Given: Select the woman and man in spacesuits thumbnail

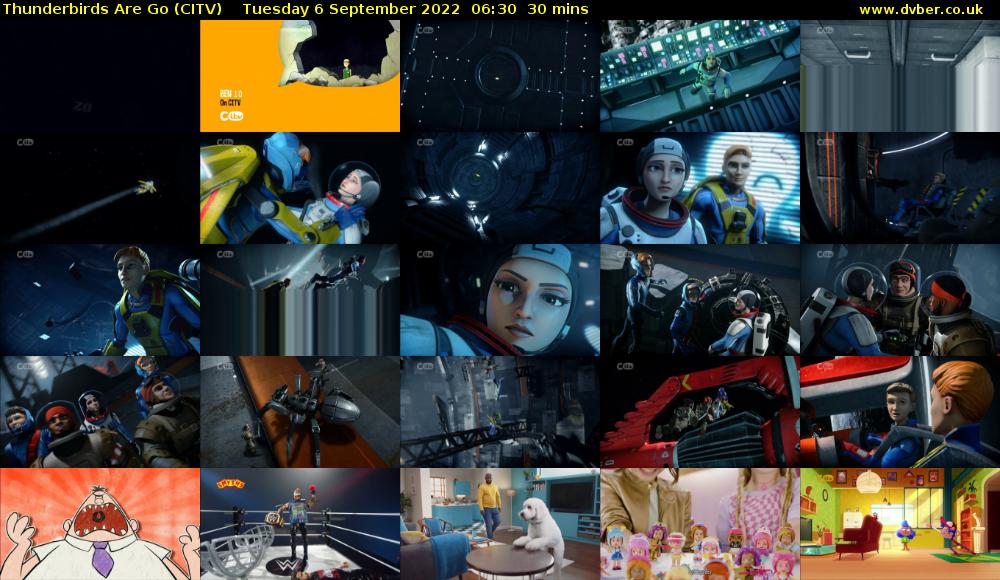Looking at the screenshot, I should point(700,188).
